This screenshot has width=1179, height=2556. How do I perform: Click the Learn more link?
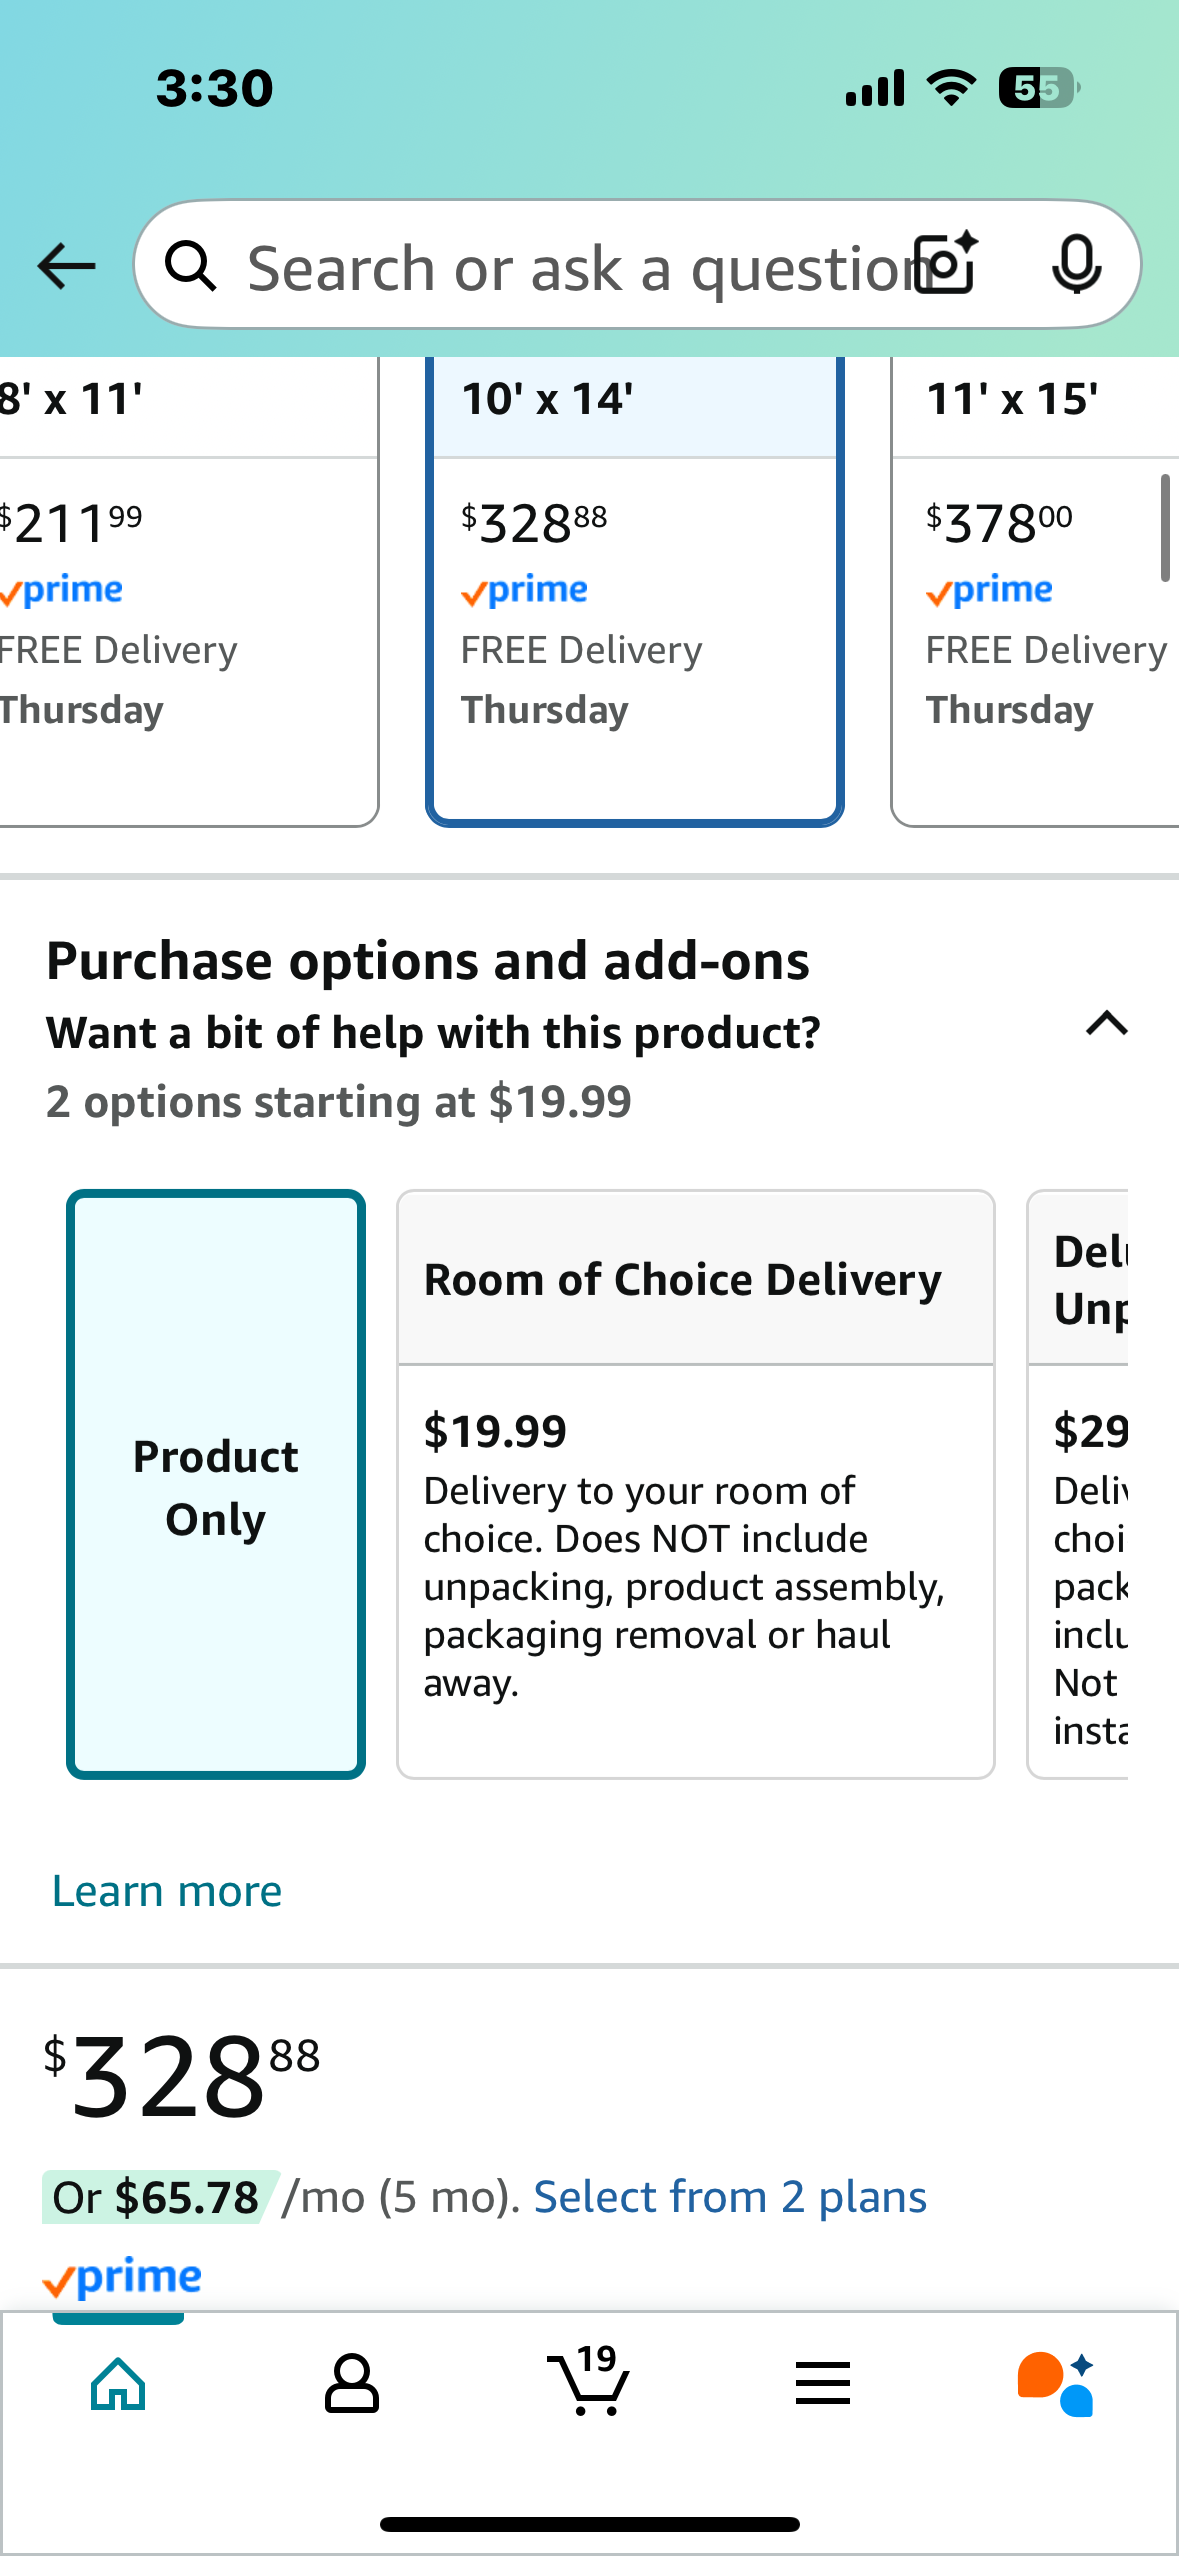click(x=167, y=1891)
